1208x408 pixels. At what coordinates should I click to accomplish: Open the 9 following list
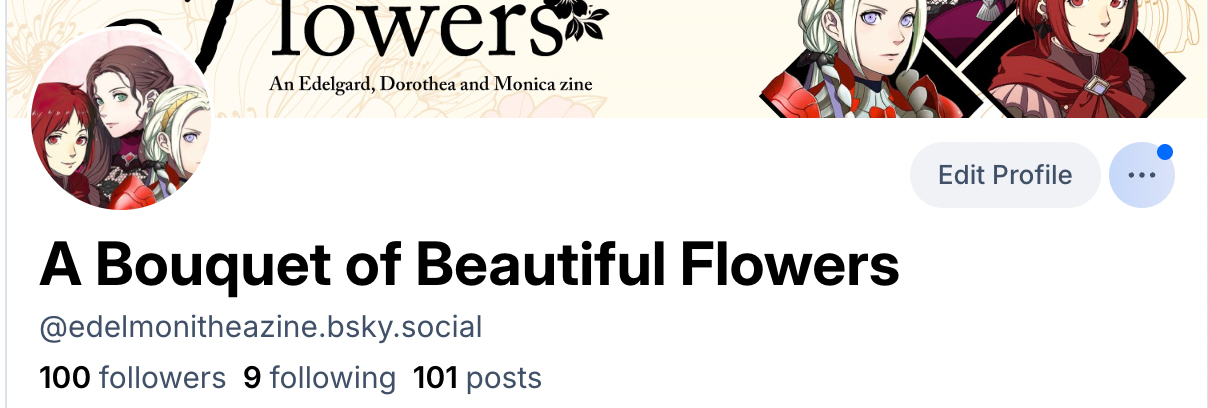coord(319,378)
